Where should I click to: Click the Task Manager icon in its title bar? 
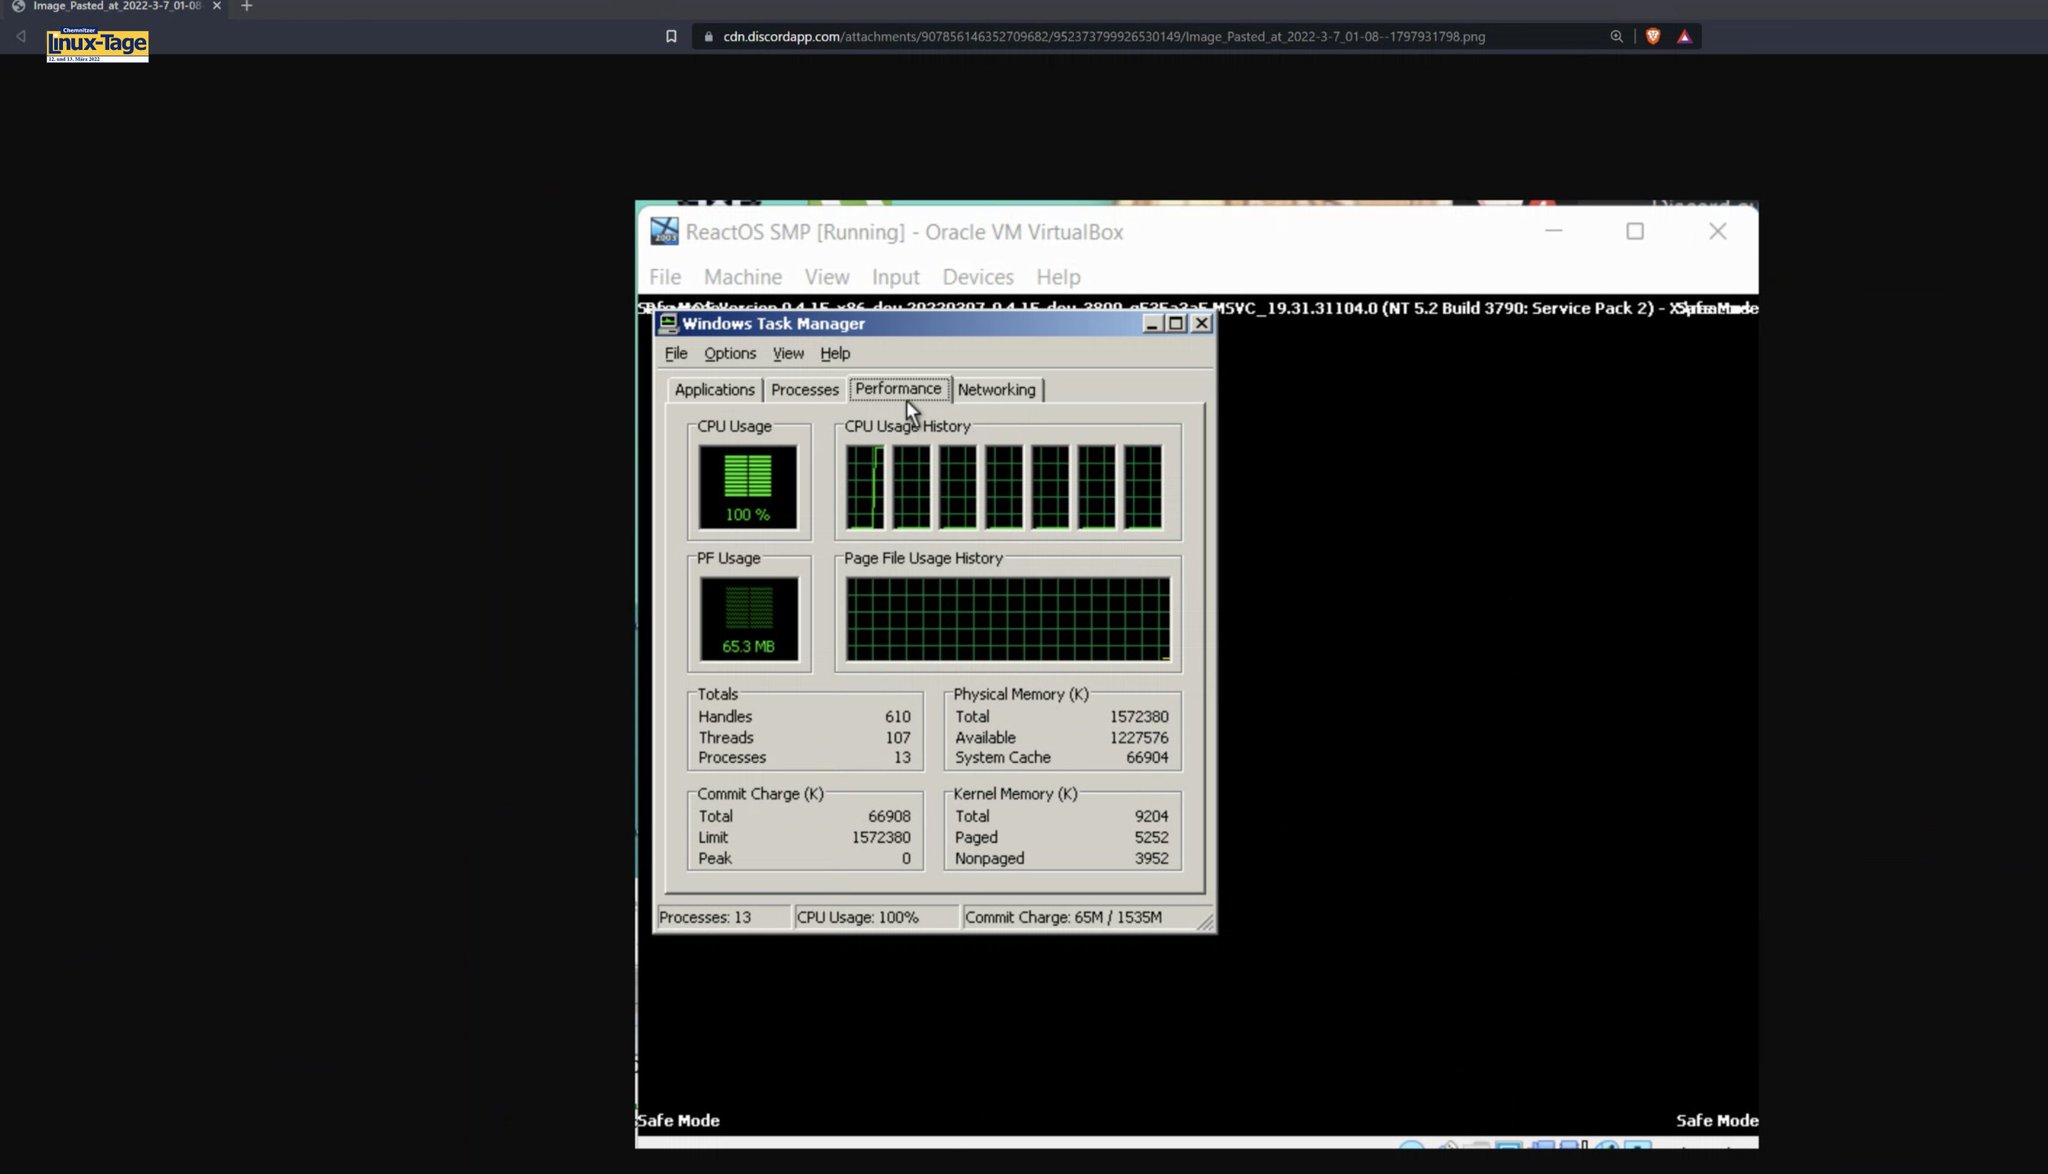pos(667,323)
